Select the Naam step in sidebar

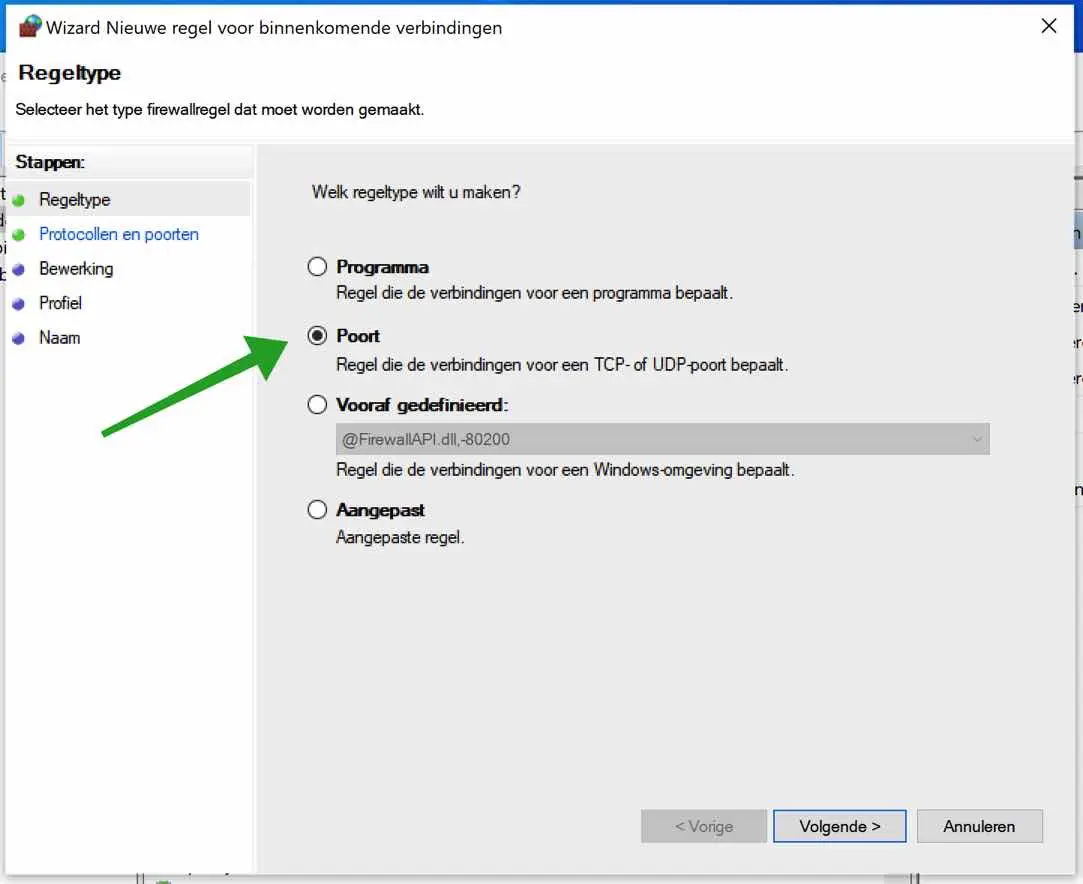coord(59,338)
